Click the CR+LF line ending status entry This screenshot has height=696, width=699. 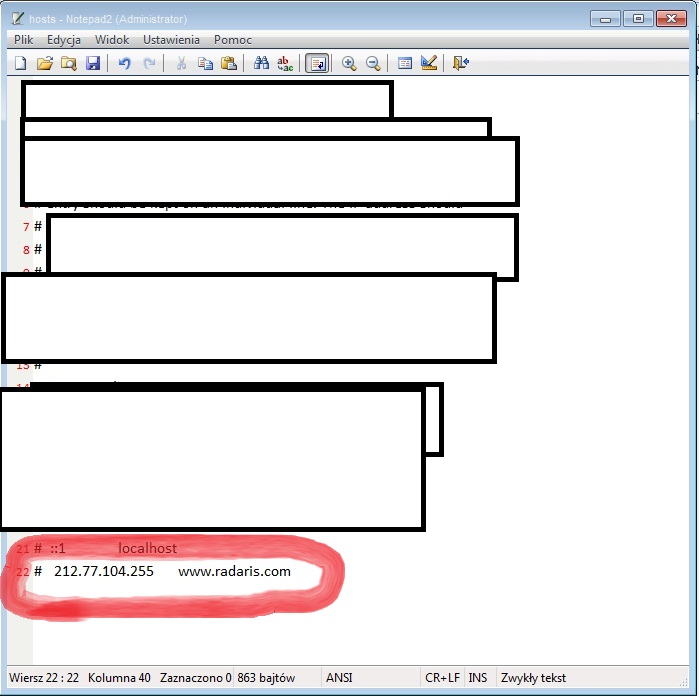coord(442,678)
